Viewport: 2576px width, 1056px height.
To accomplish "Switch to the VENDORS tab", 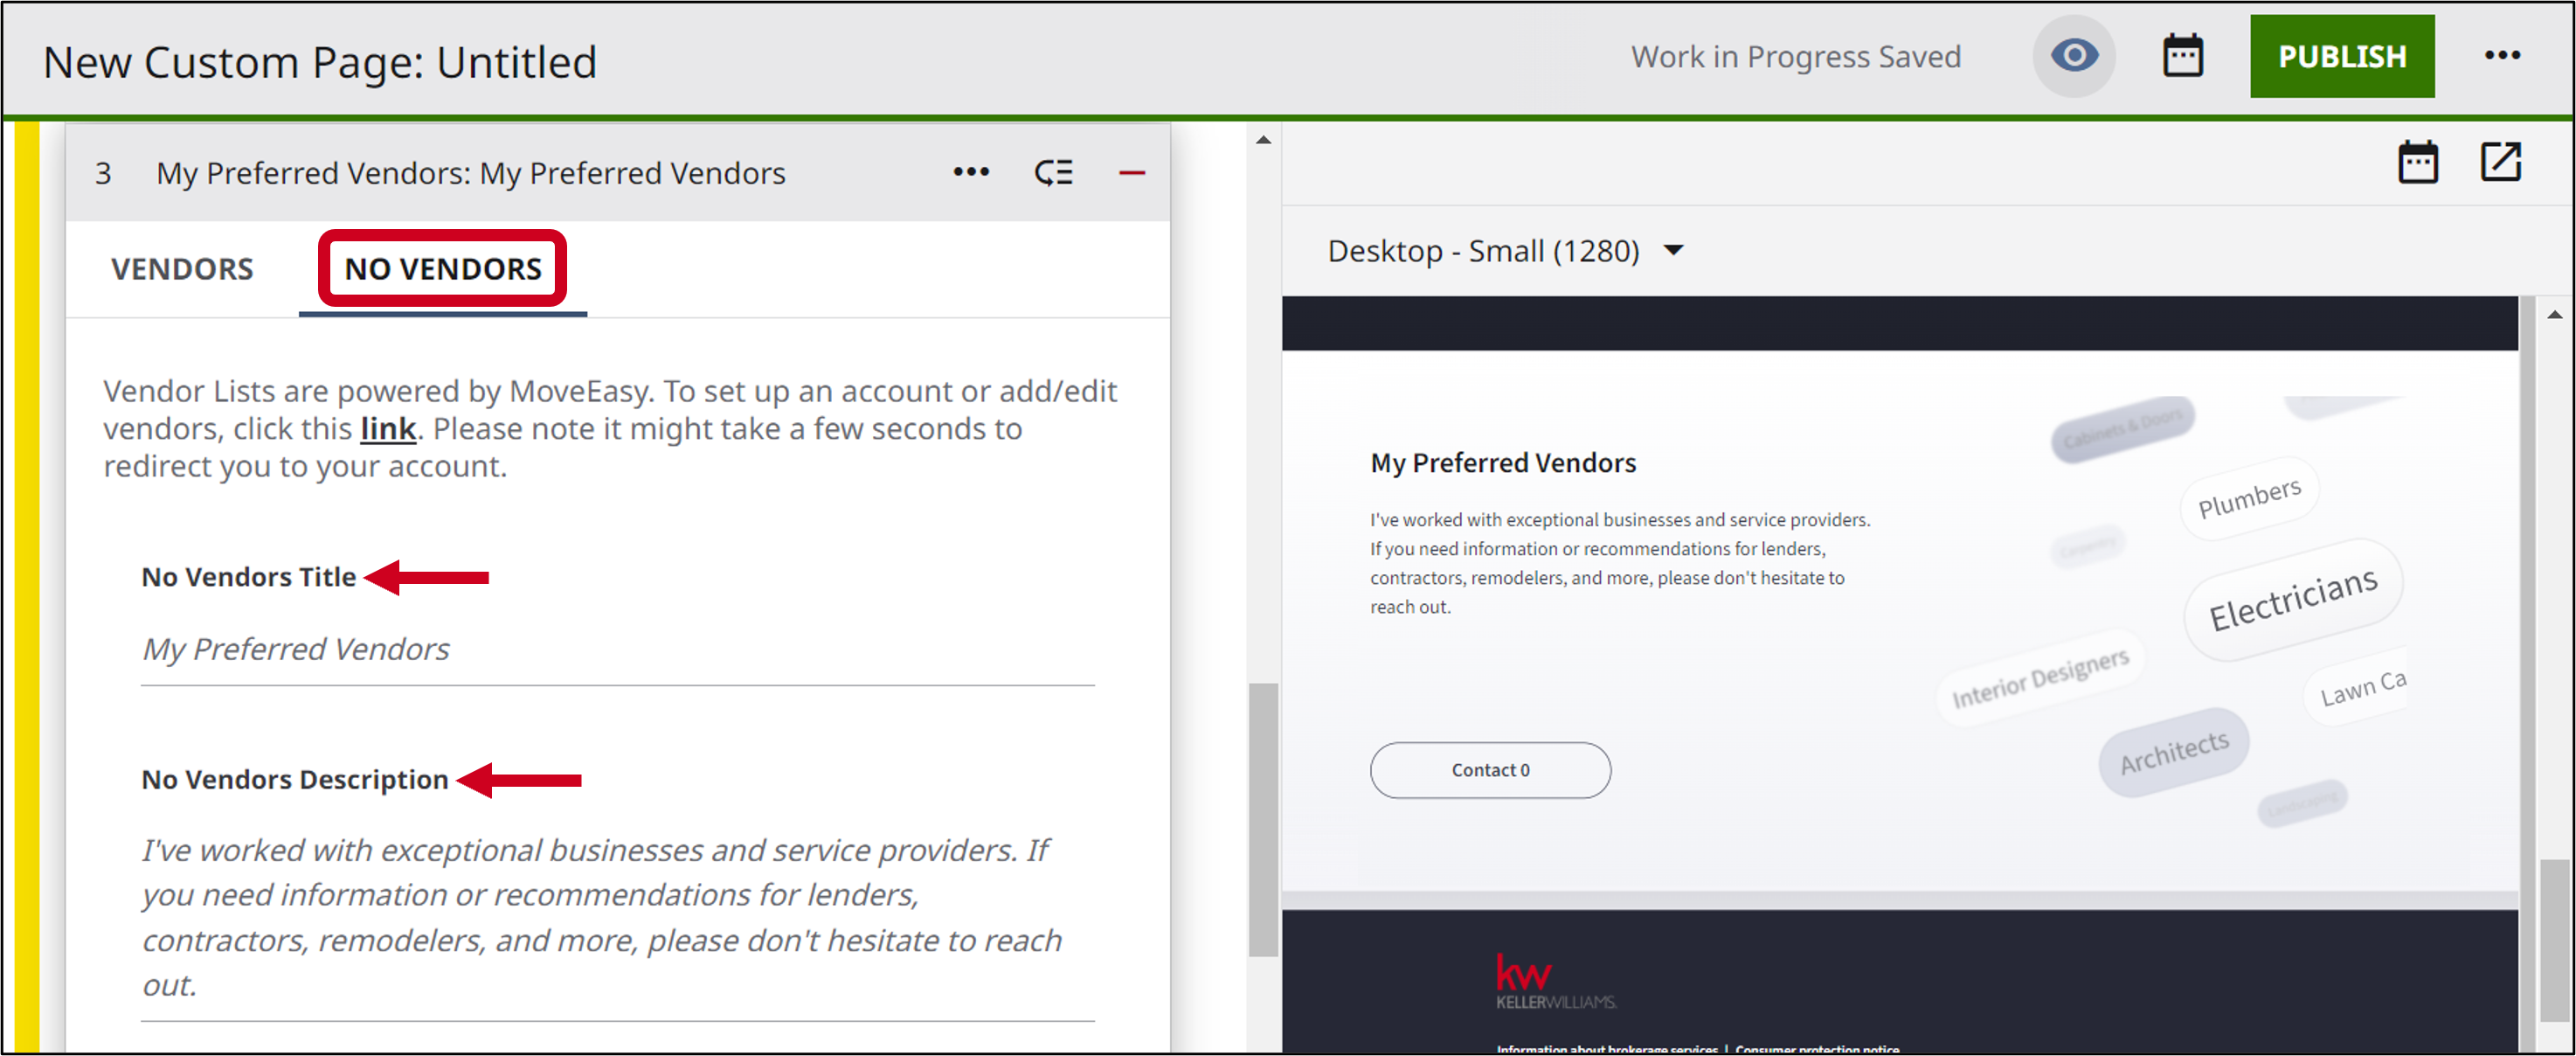I will point(182,269).
